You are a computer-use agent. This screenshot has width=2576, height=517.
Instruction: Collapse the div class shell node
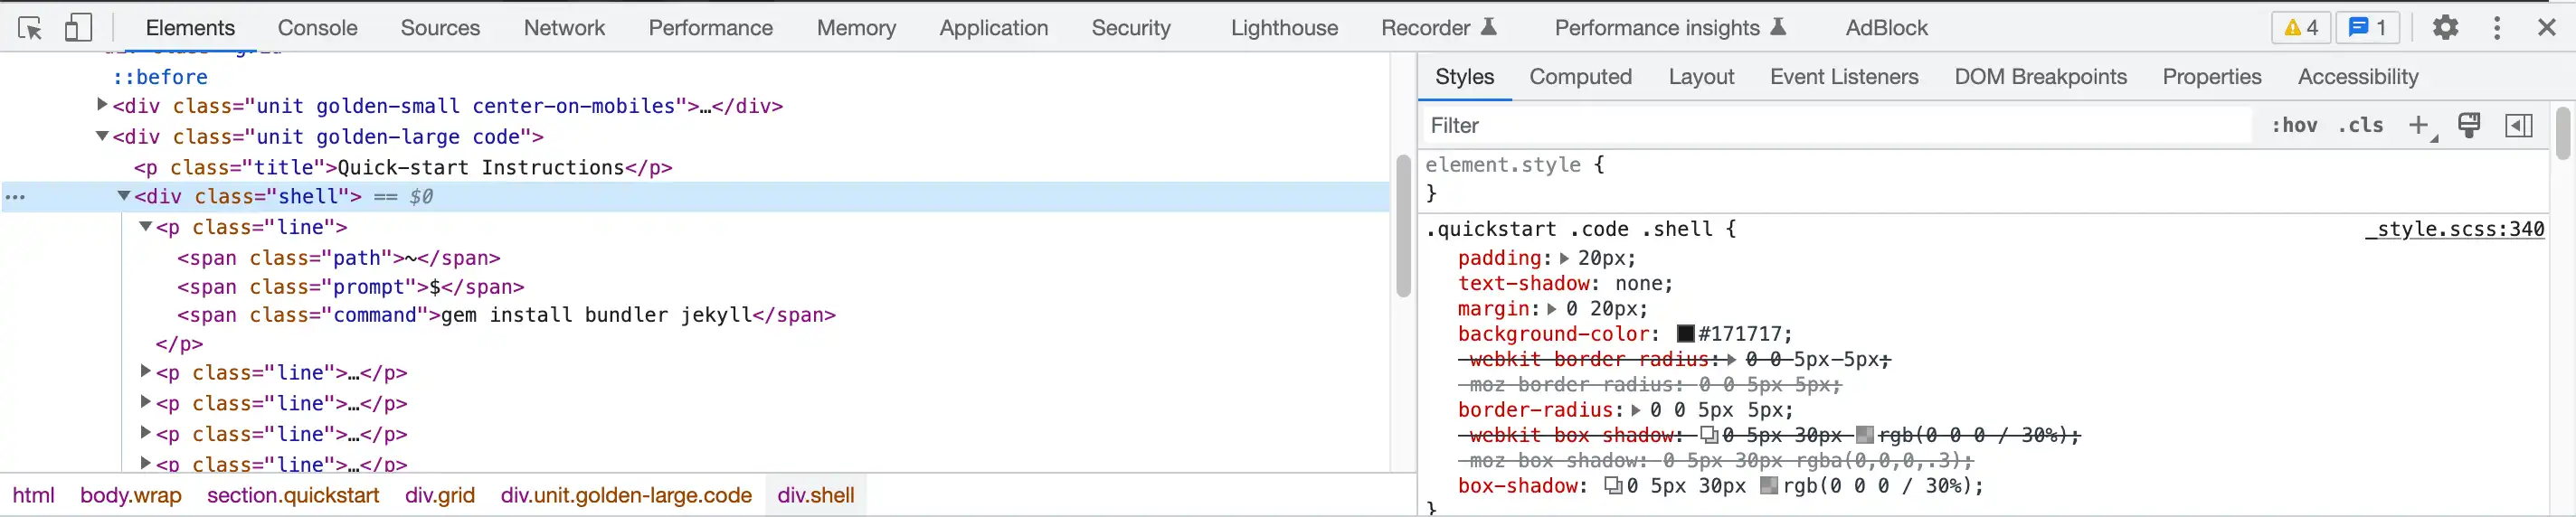coord(124,196)
